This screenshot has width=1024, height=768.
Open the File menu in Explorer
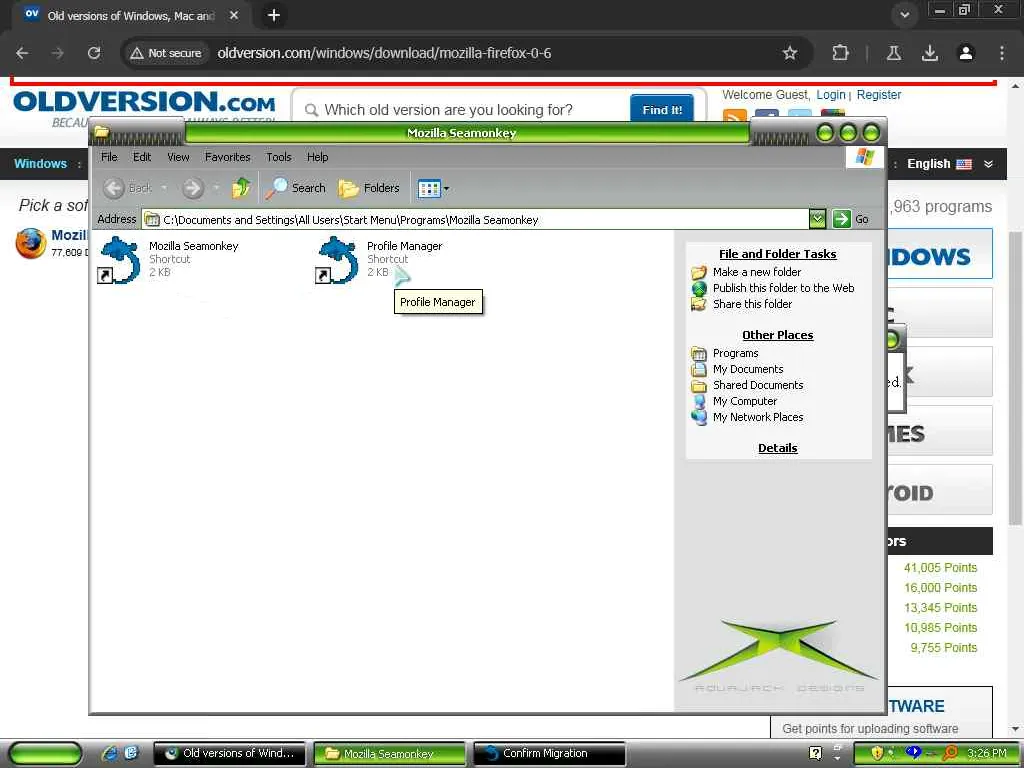coord(109,157)
